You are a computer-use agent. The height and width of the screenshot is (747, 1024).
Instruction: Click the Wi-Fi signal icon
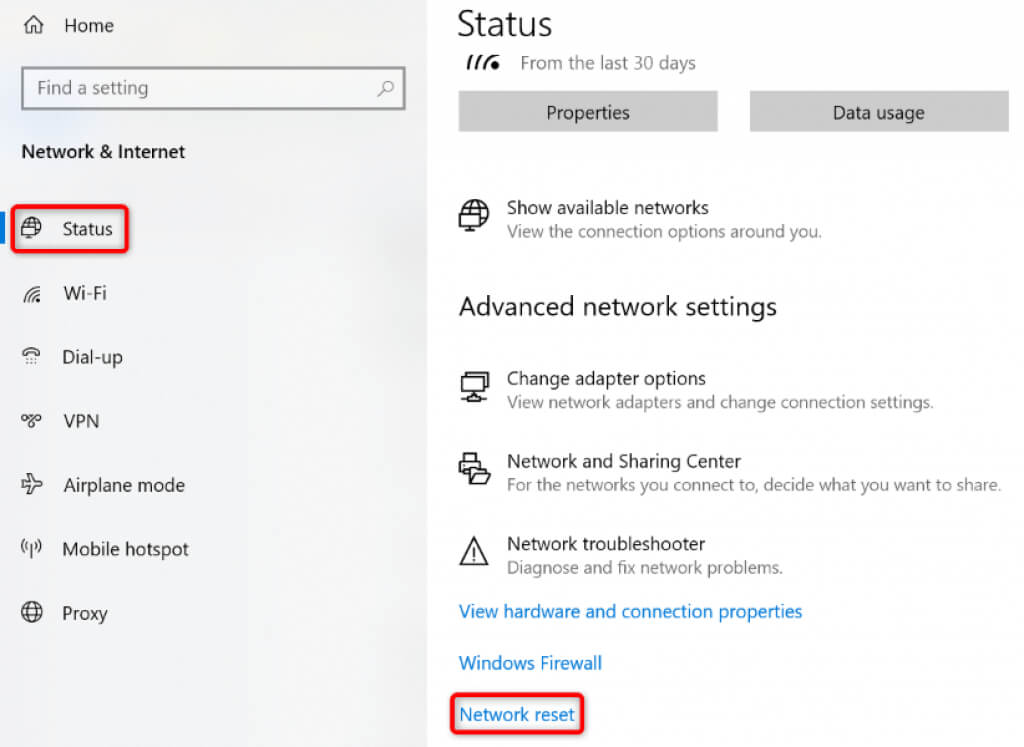pyautogui.click(x=32, y=293)
